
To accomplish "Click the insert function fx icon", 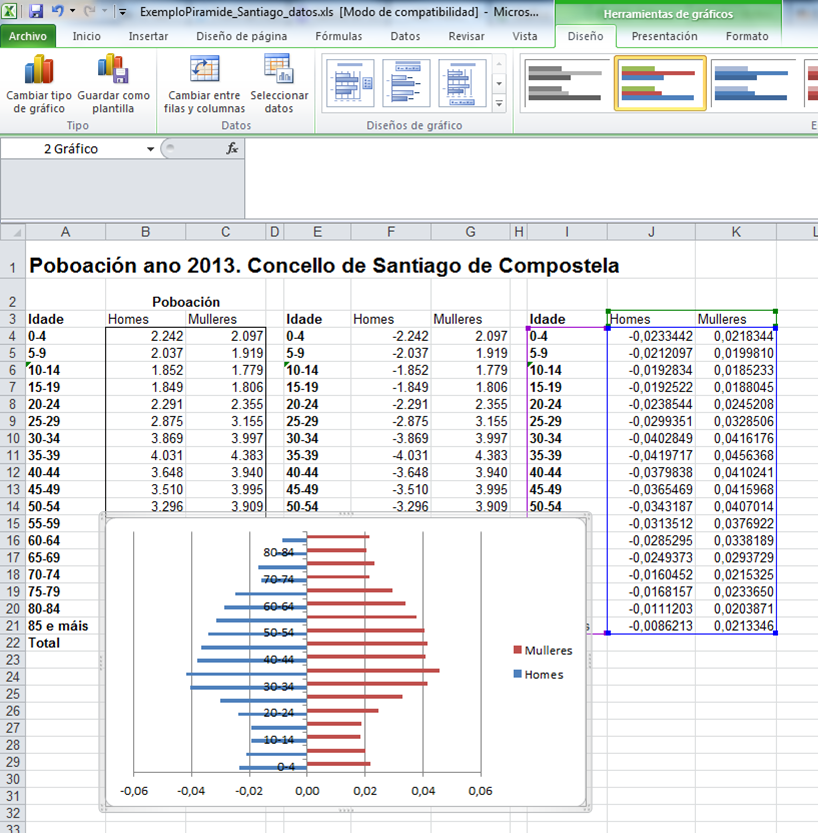I will point(232,148).
